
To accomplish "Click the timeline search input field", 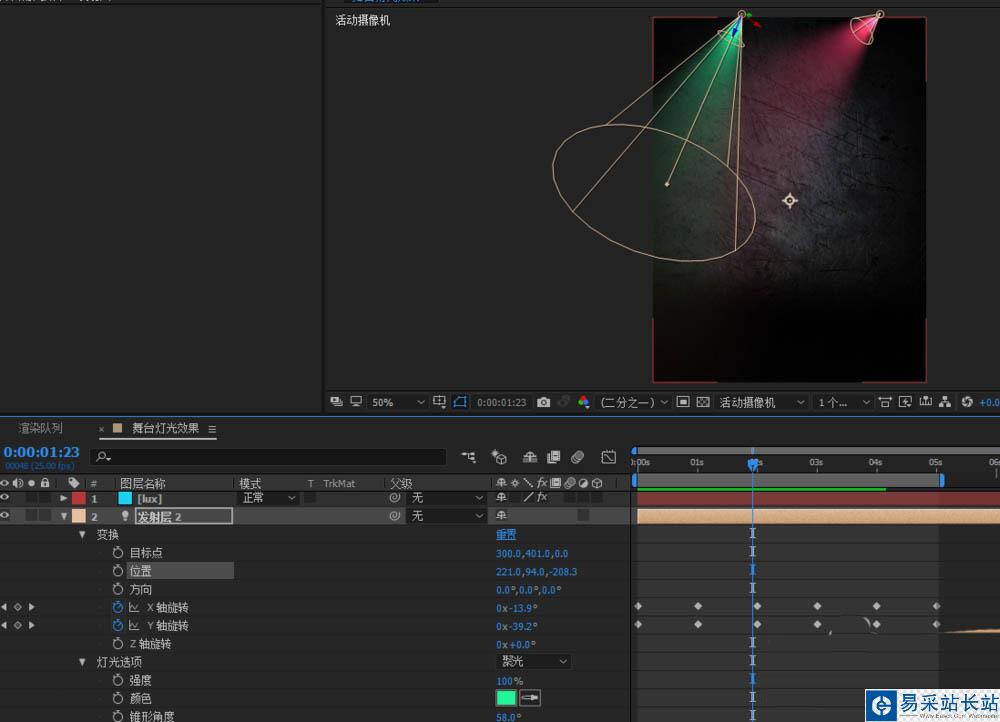I will click(x=270, y=457).
